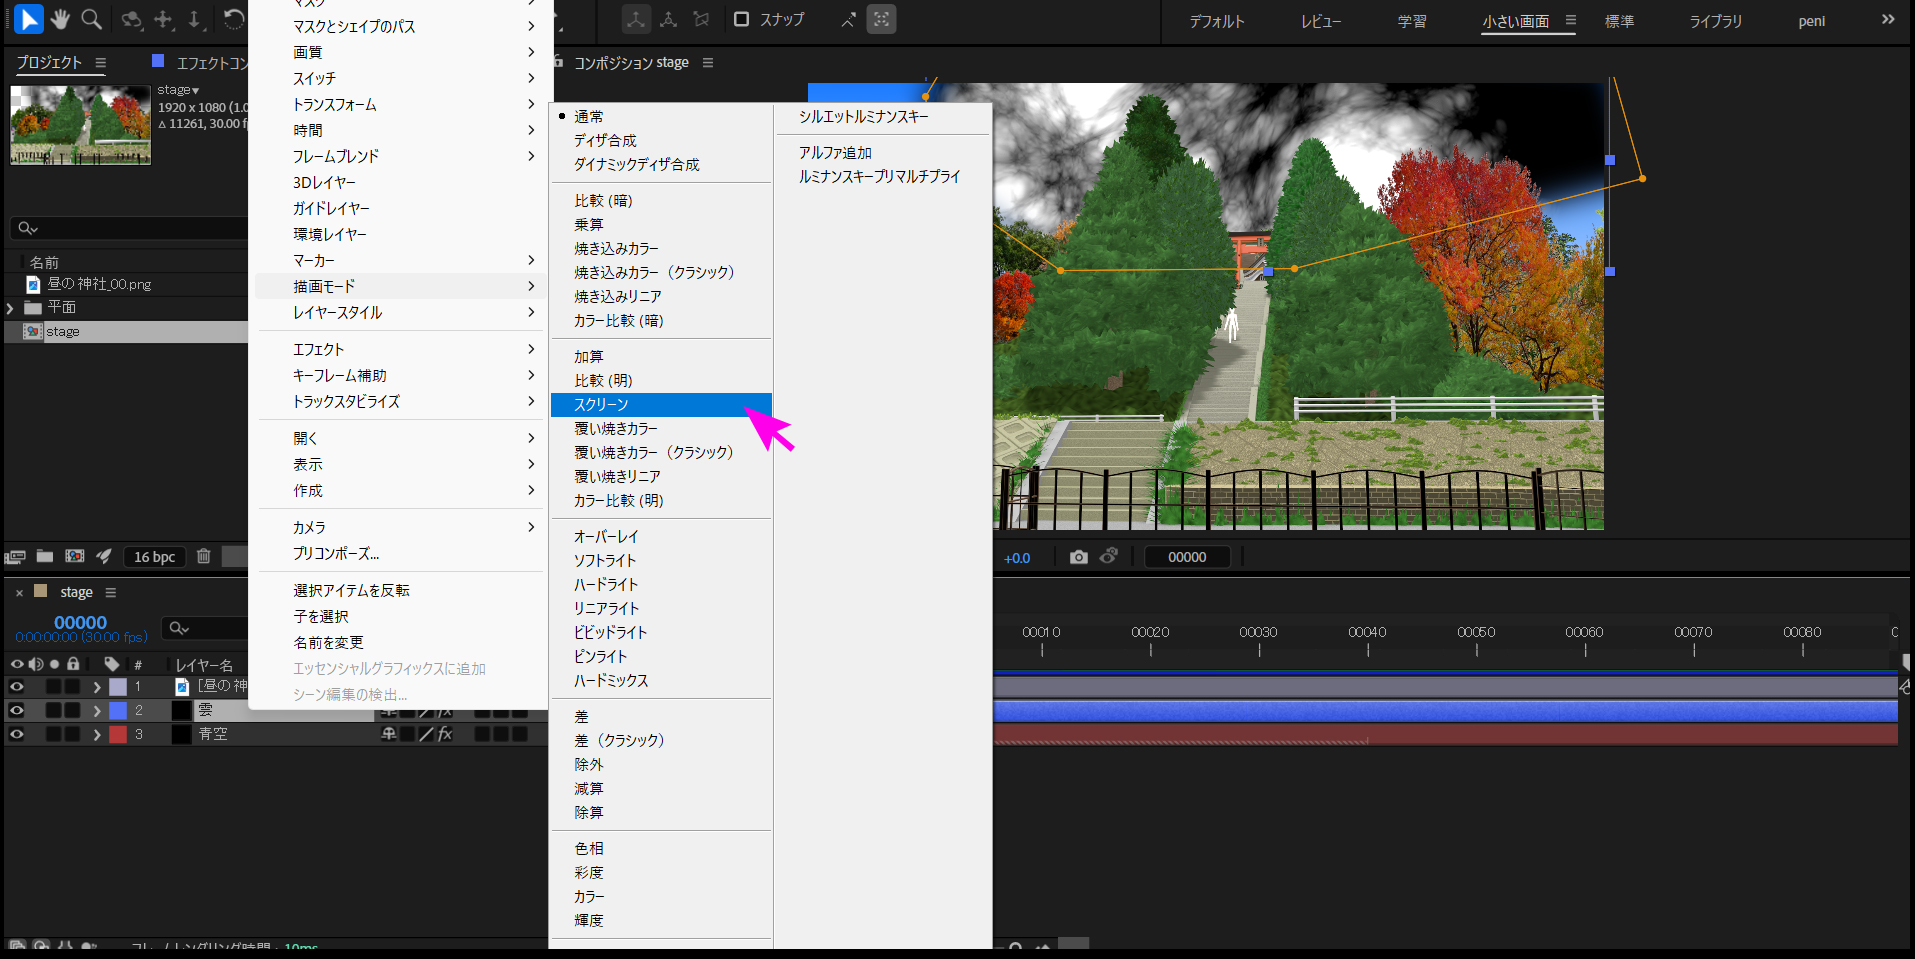Select 乗算 blending mode in submenu
The image size is (1915, 959).
(589, 225)
